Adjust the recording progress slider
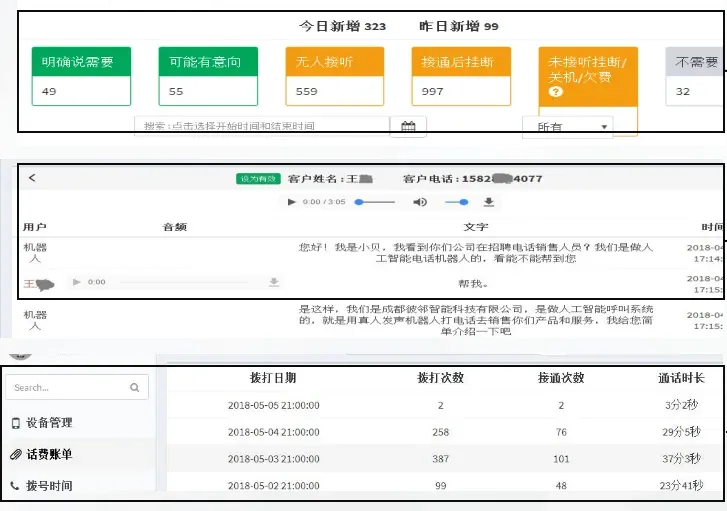Screen dimensions: 727x511 click(x=375, y=202)
